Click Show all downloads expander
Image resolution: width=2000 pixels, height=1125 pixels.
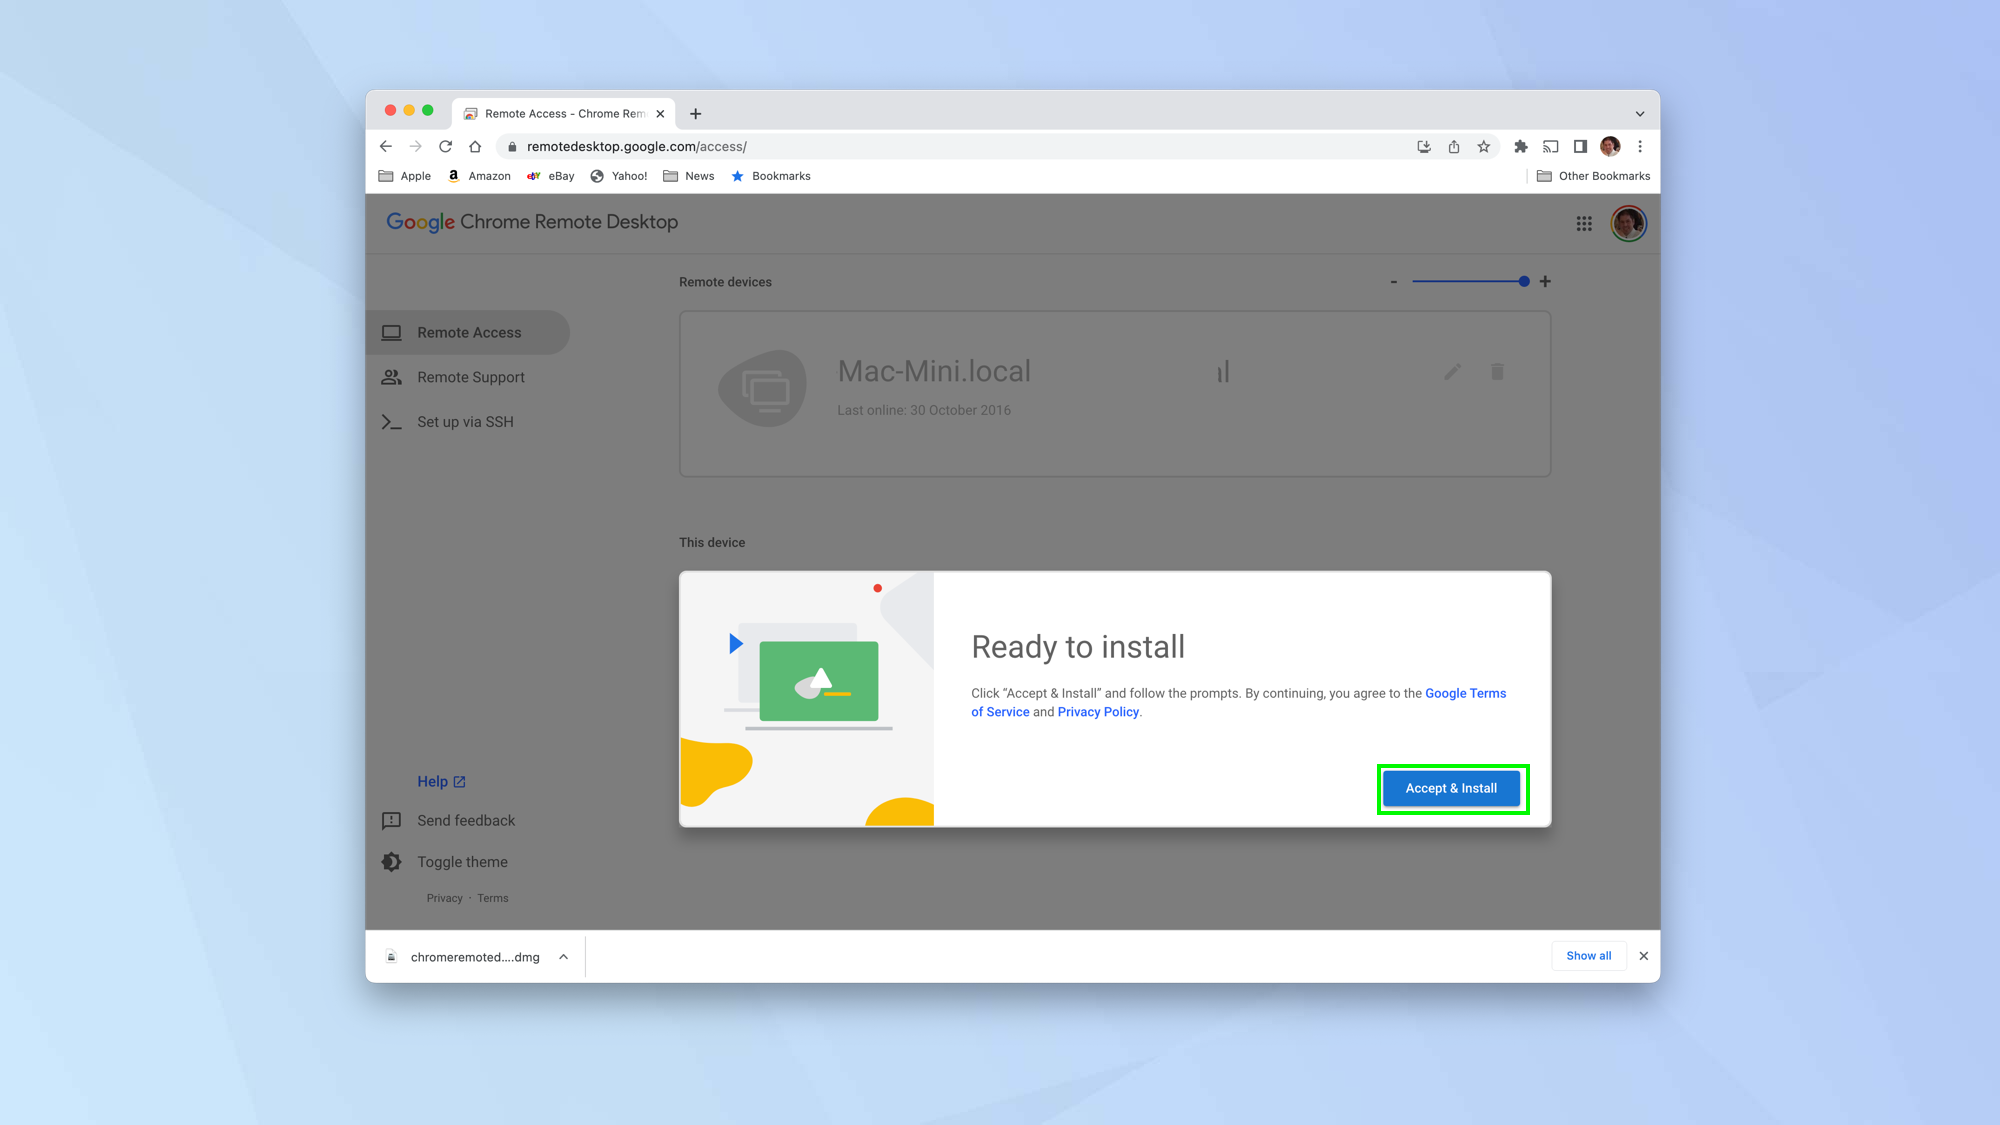tap(1588, 955)
